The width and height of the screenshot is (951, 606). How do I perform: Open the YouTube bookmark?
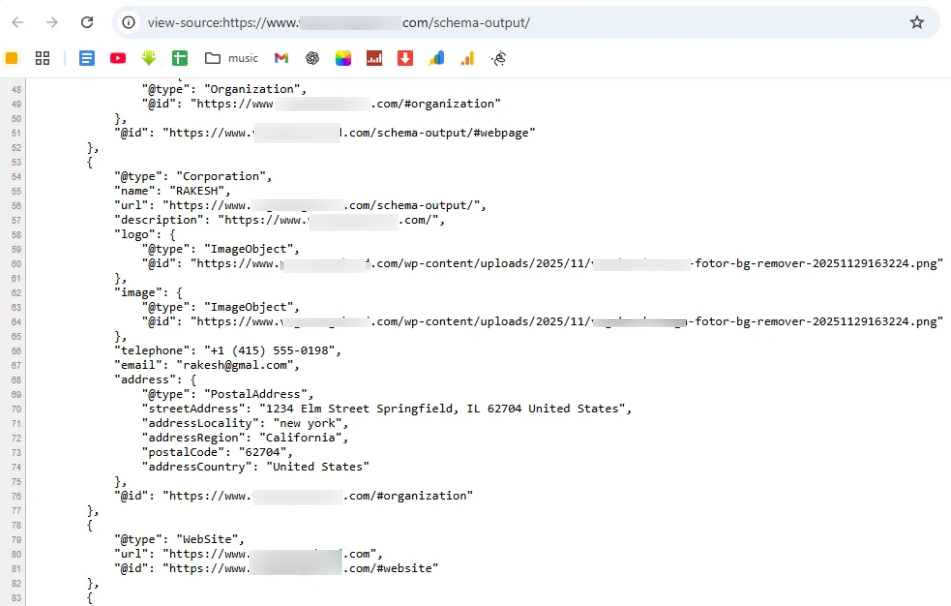(117, 58)
